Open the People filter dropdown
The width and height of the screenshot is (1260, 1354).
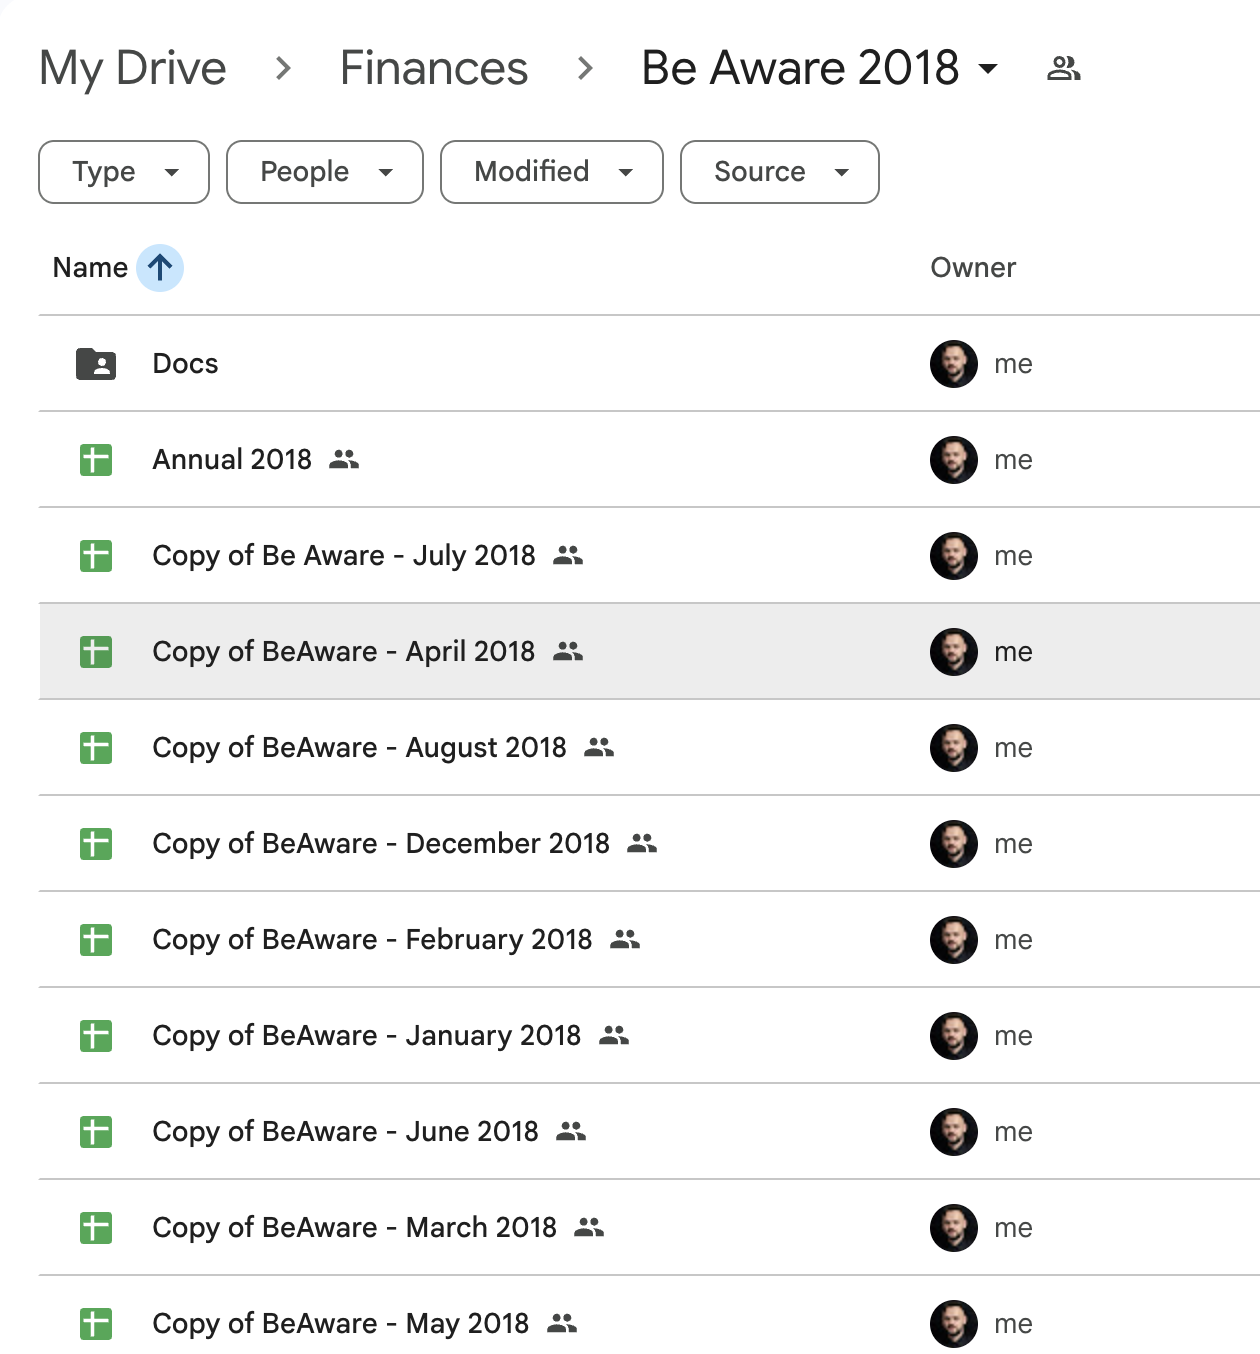point(325,172)
